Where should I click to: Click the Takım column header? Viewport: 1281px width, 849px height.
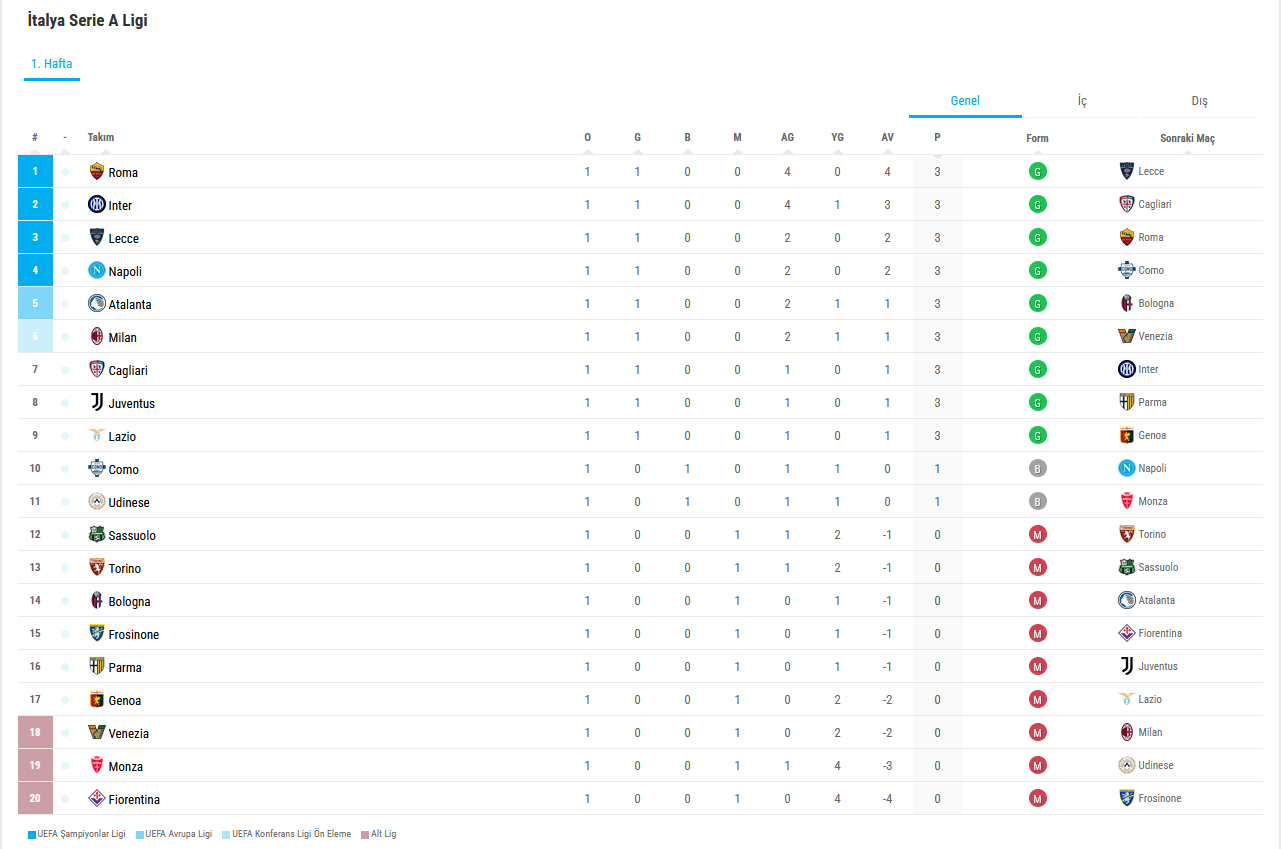pos(101,138)
